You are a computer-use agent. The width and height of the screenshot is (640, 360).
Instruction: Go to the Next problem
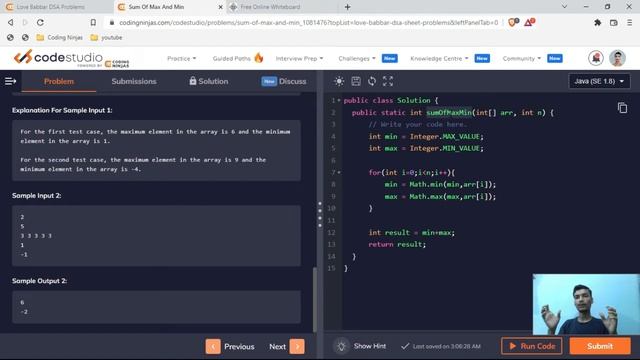point(287,347)
